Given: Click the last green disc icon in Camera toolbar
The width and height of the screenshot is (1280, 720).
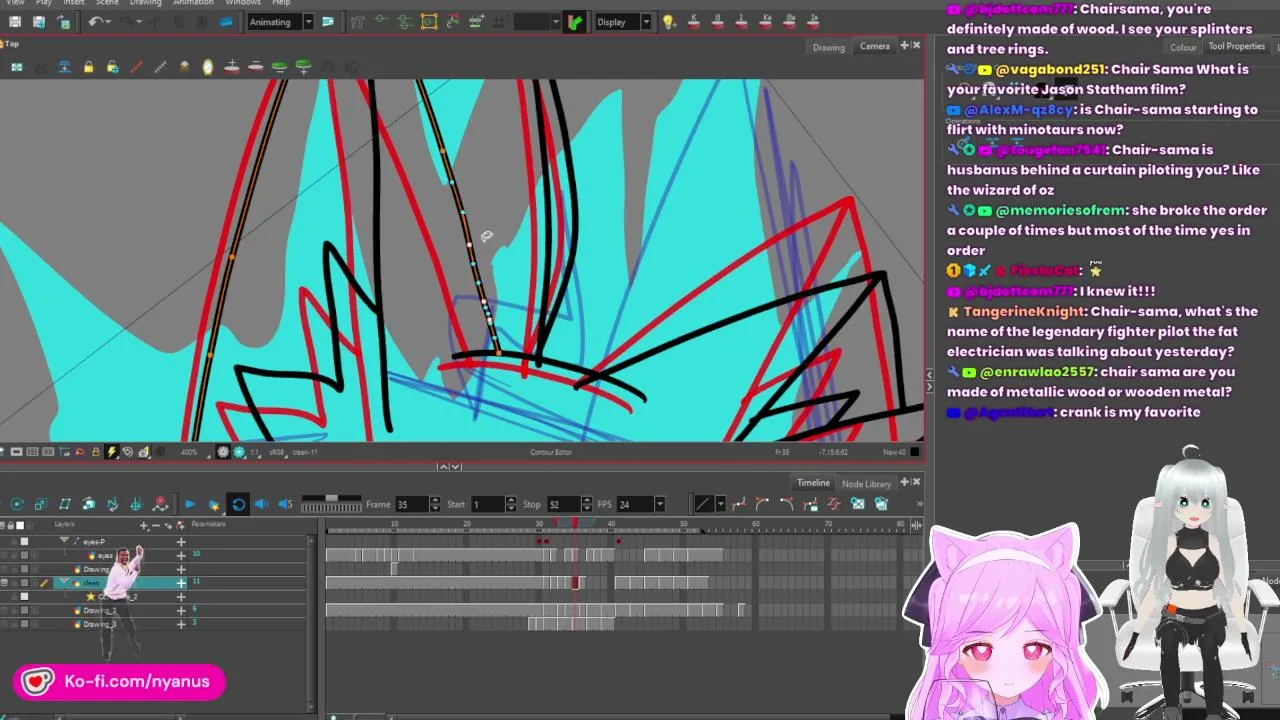Looking at the screenshot, I should [303, 67].
